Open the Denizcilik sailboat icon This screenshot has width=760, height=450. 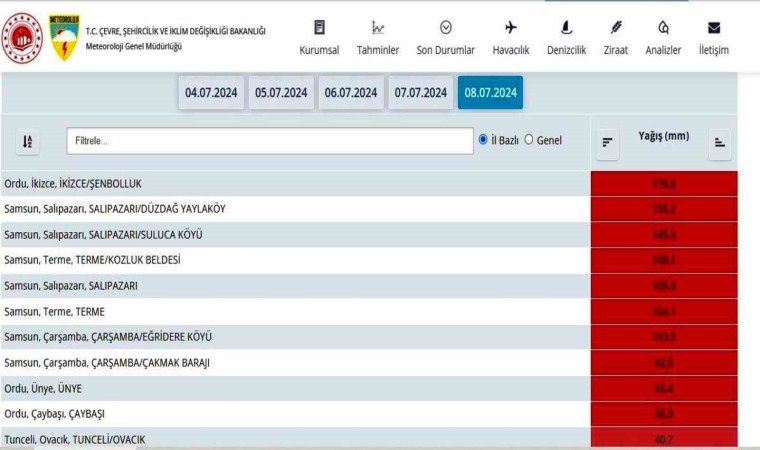tap(566, 28)
